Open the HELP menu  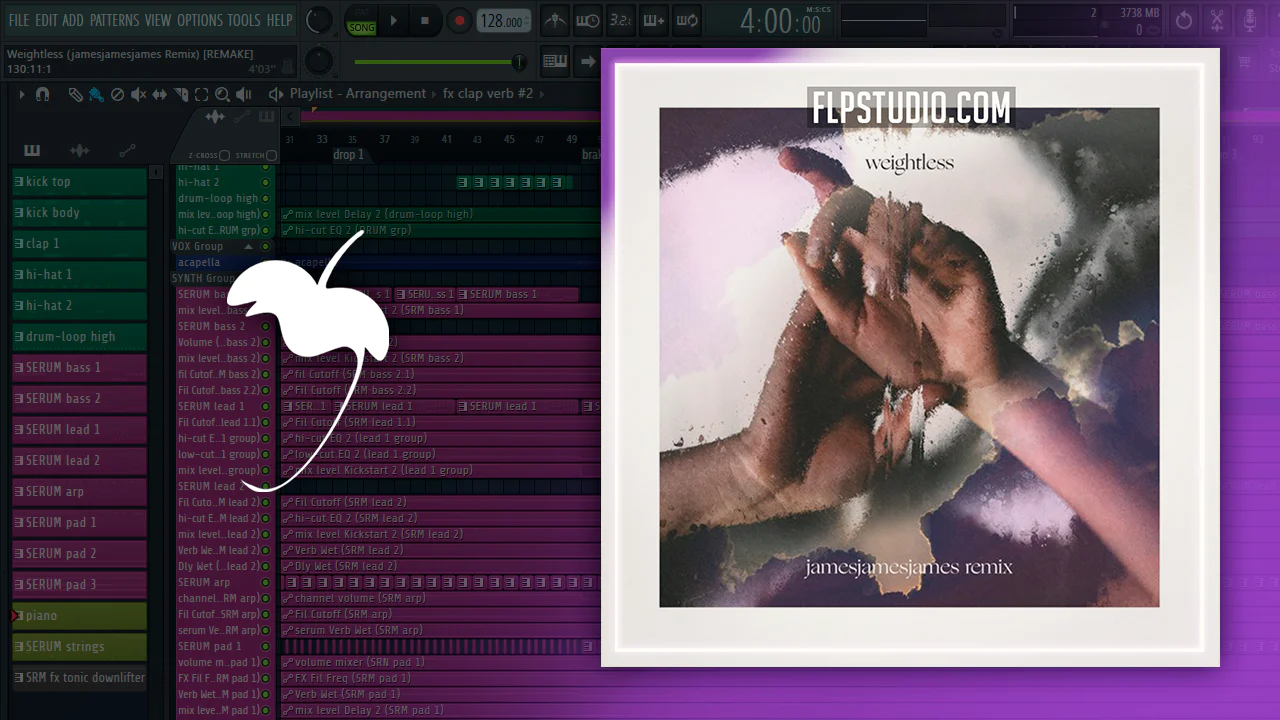coord(279,20)
